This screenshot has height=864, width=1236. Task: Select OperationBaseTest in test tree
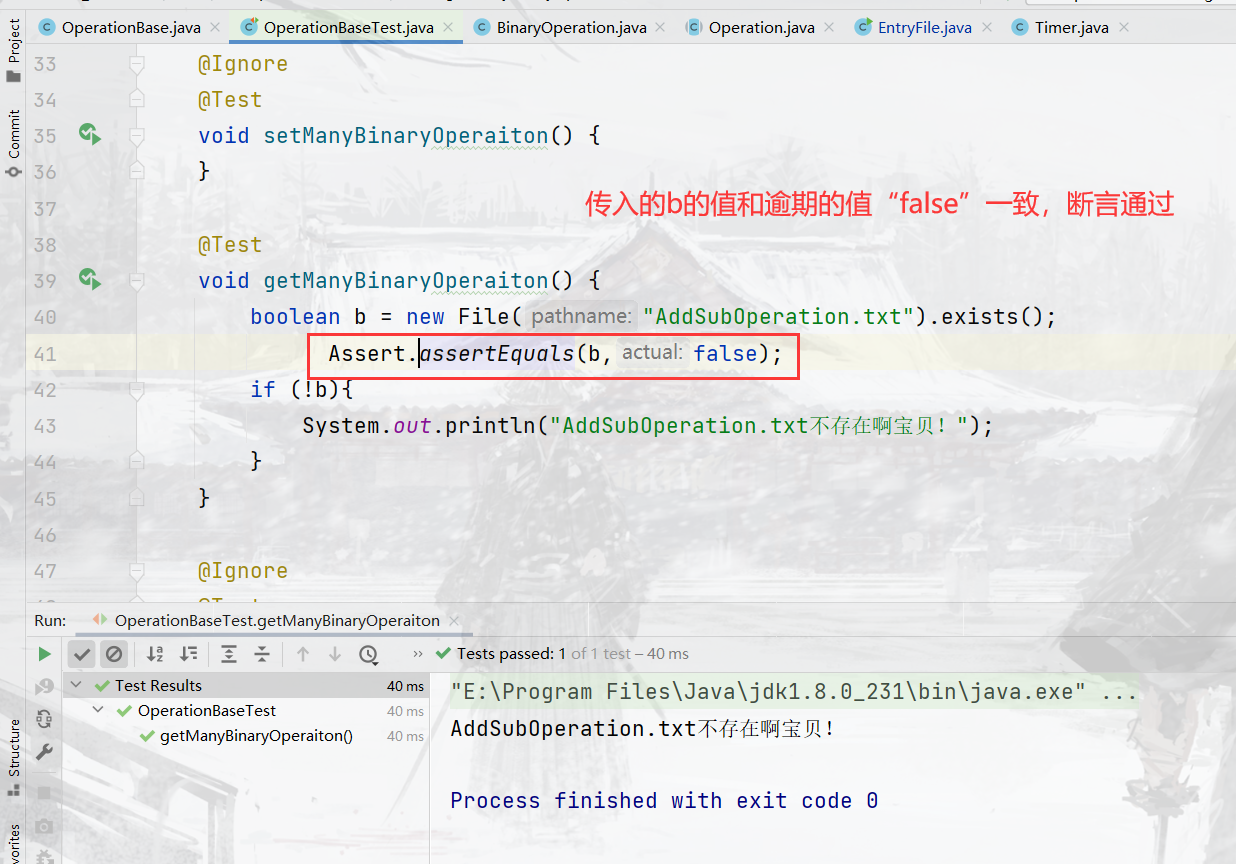click(x=207, y=711)
